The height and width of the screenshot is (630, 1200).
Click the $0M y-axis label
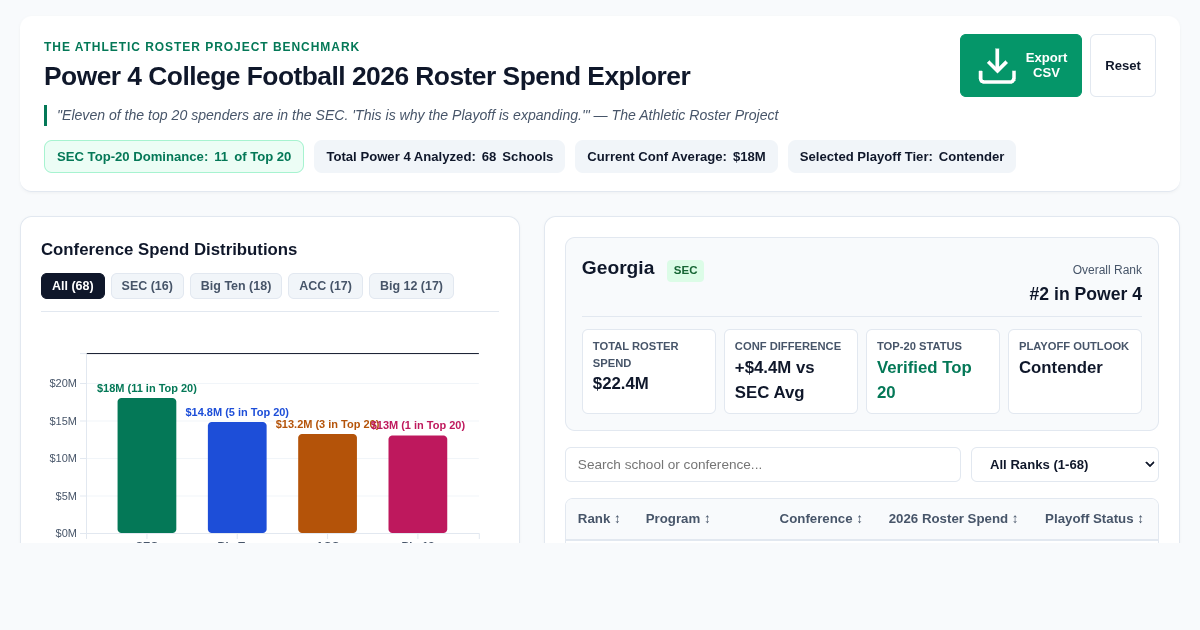[66, 533]
